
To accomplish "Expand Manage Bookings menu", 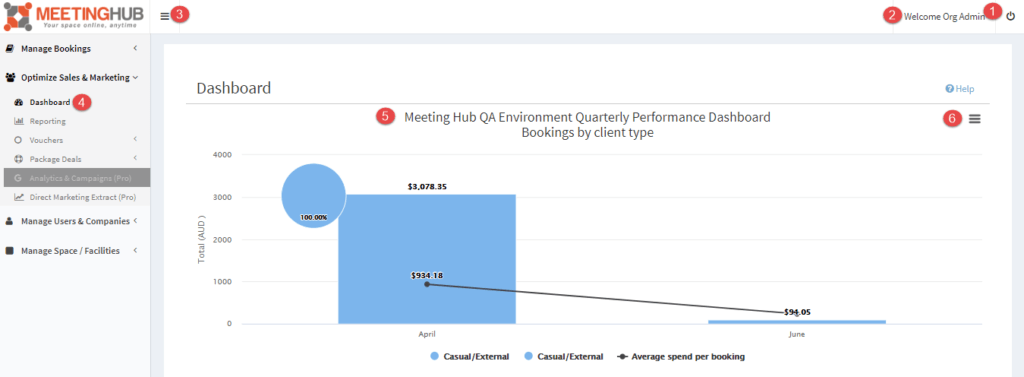I will 75,48.
